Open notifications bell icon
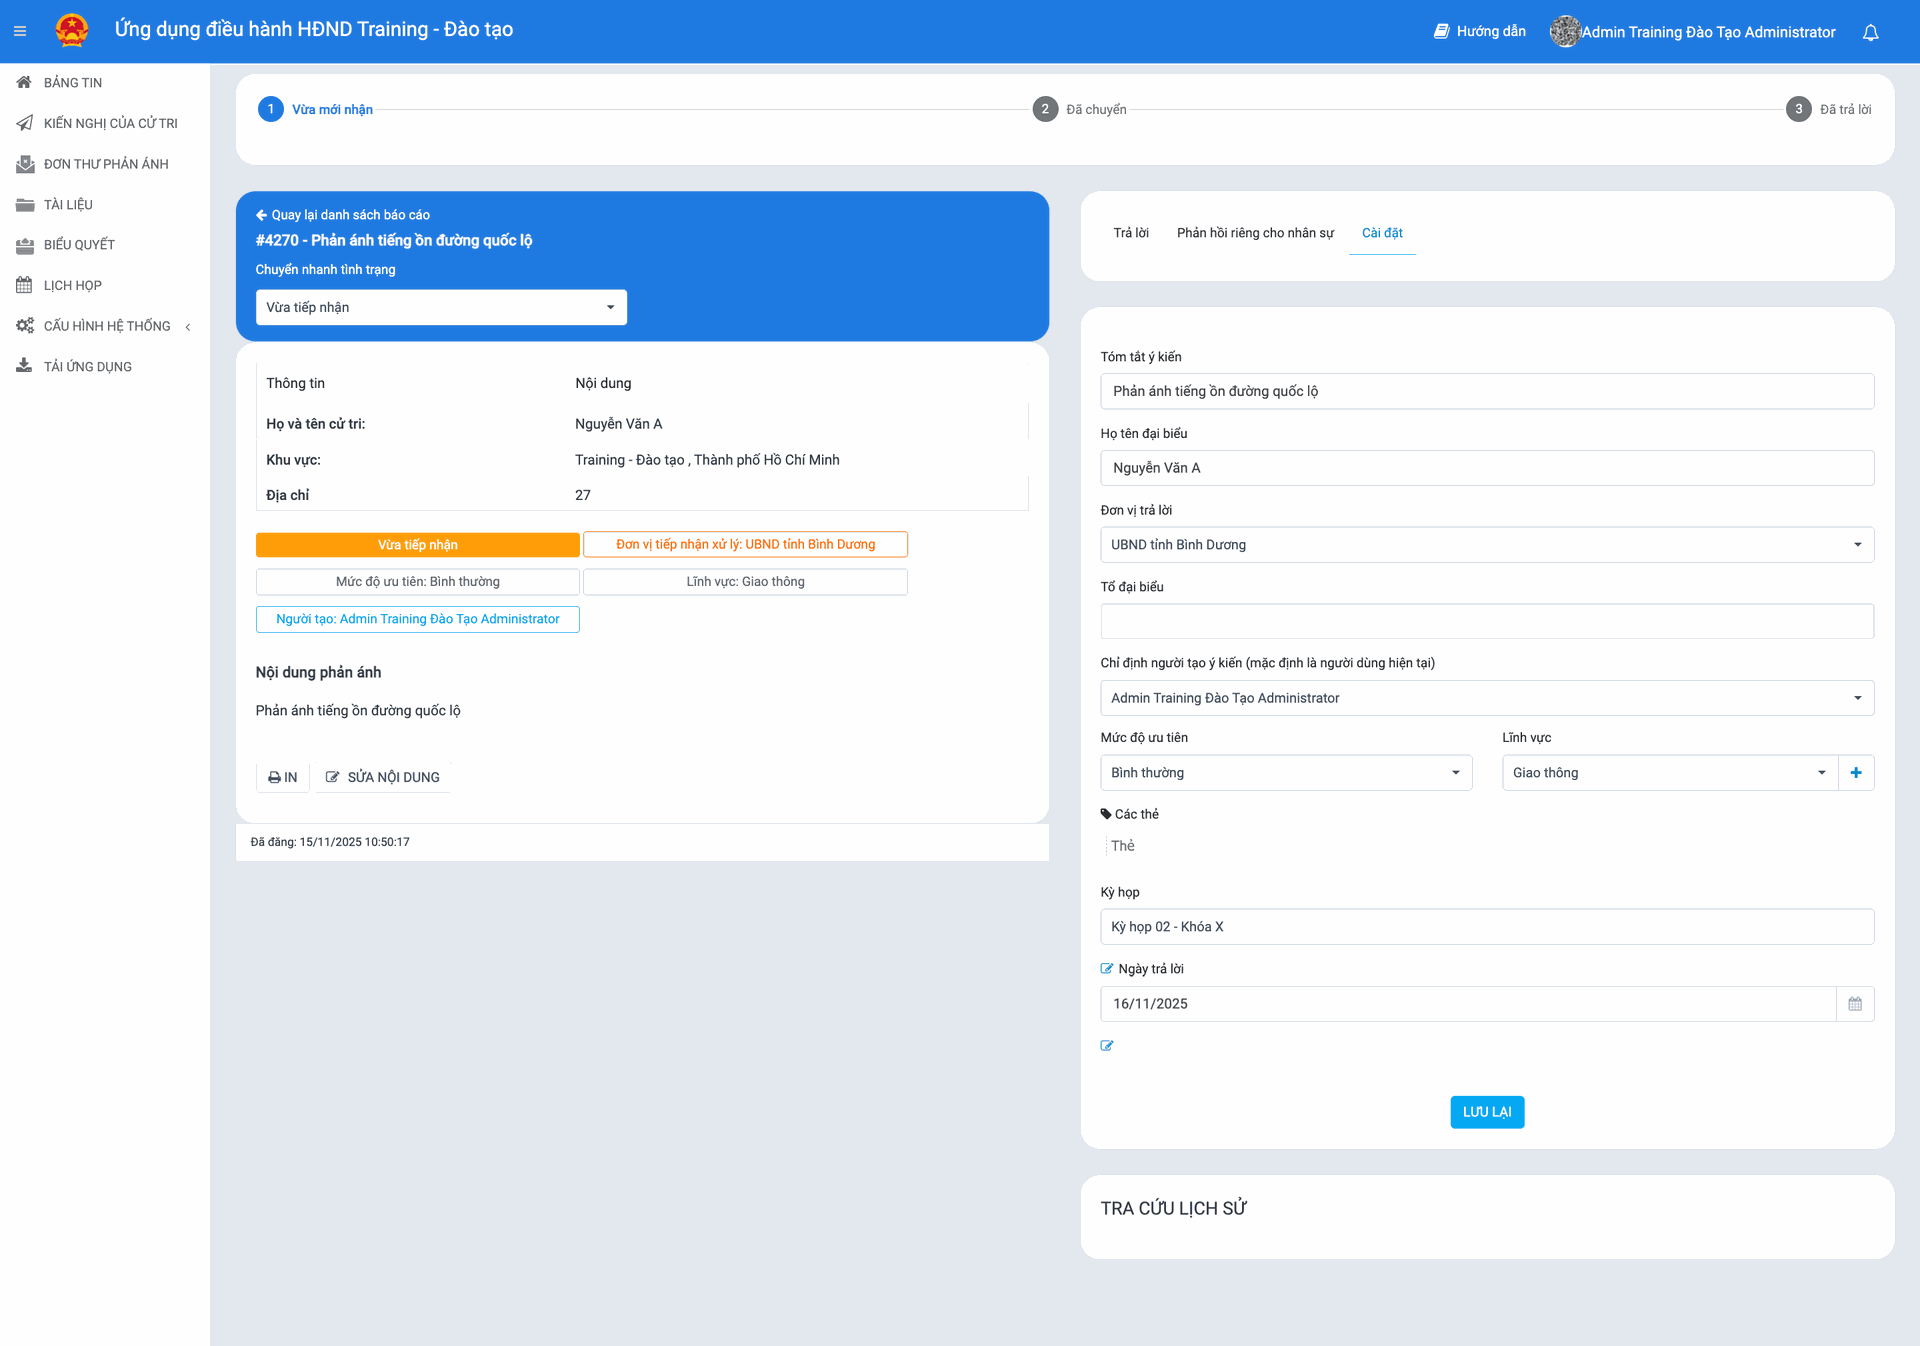This screenshot has width=1920, height=1346. pos(1870,32)
